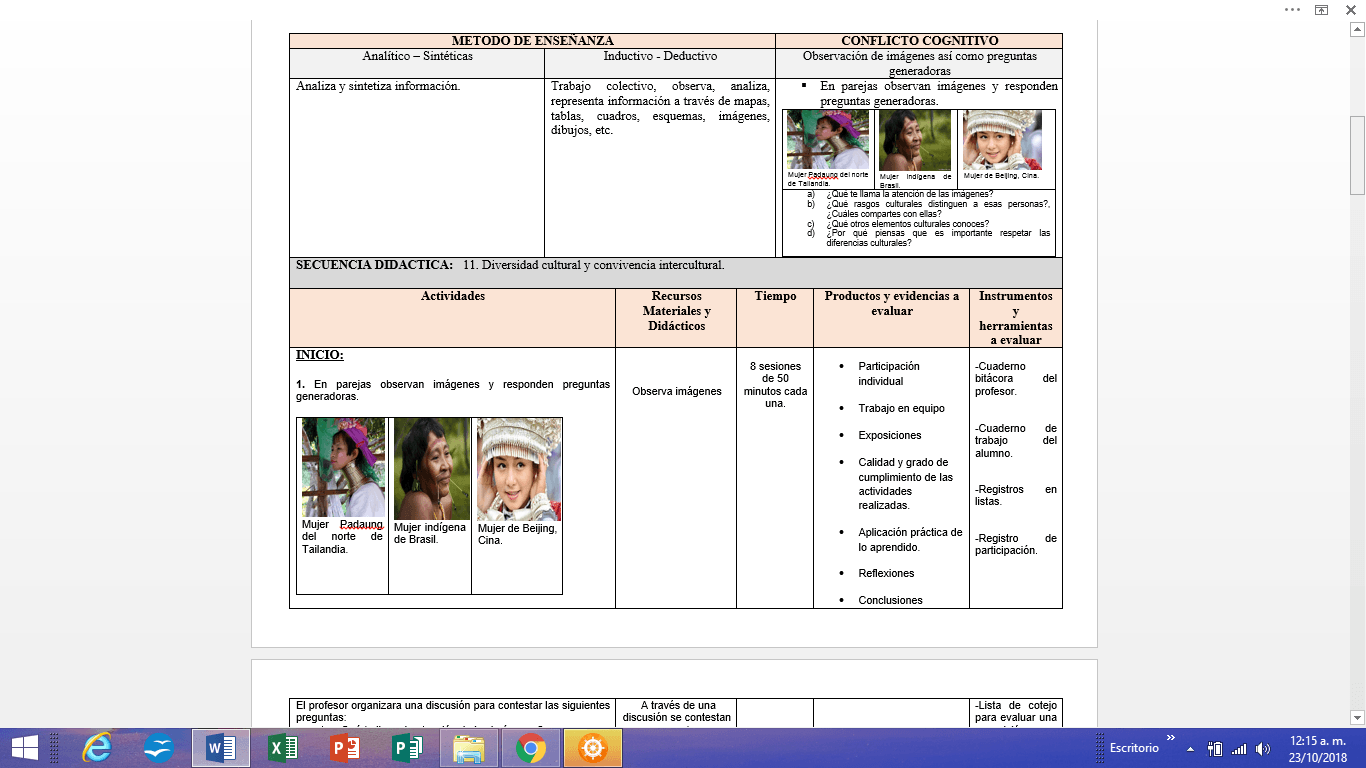The height and width of the screenshot is (768, 1366).
Task: Switch to Excel from the taskbar
Action: (x=283, y=747)
